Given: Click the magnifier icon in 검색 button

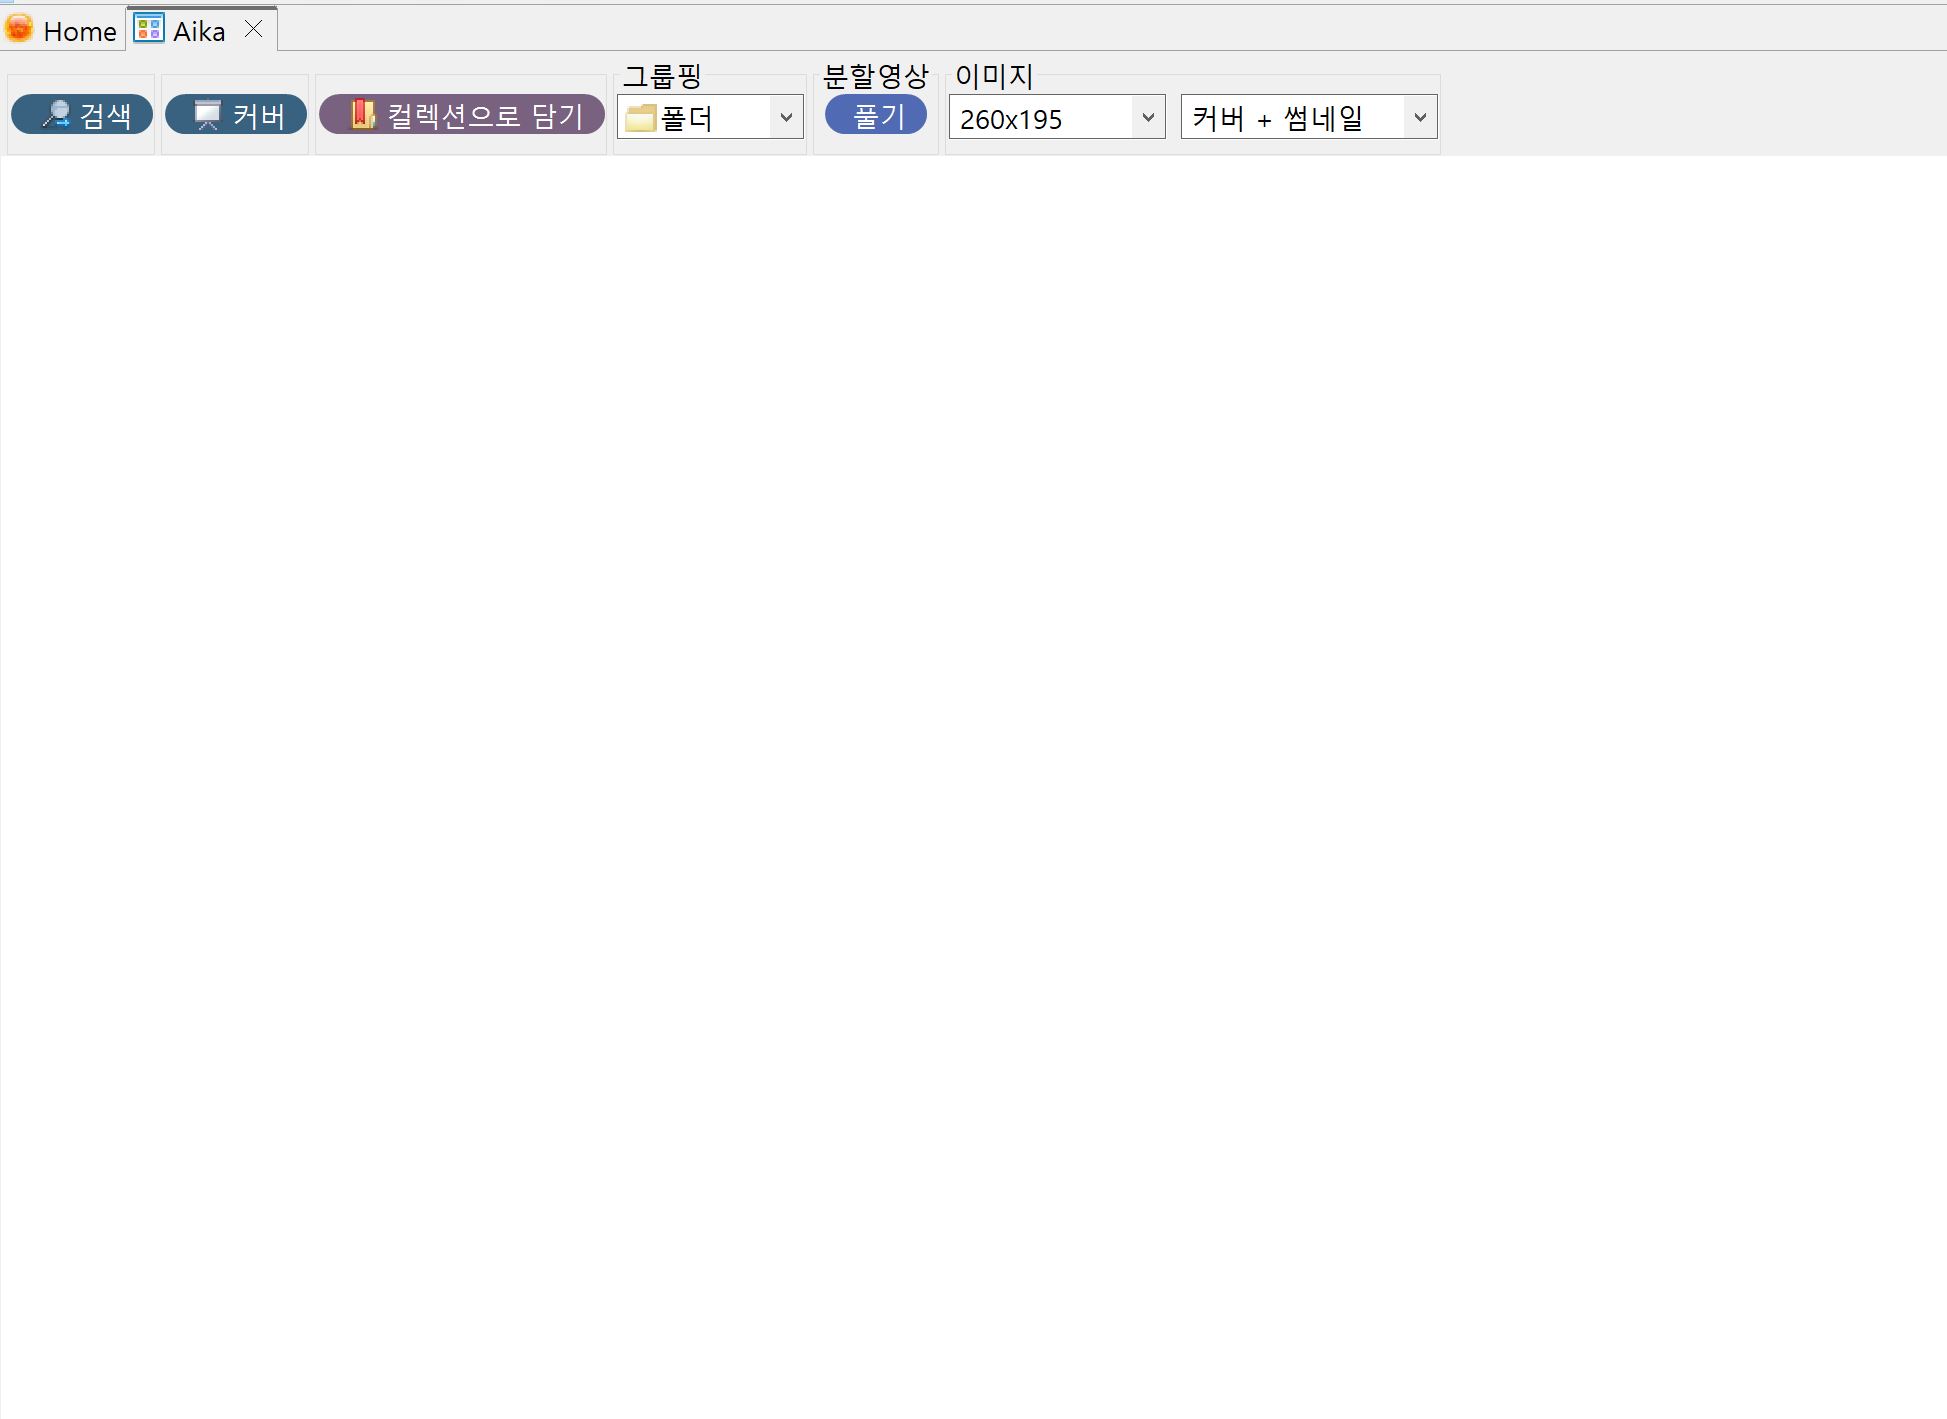Looking at the screenshot, I should (56, 115).
